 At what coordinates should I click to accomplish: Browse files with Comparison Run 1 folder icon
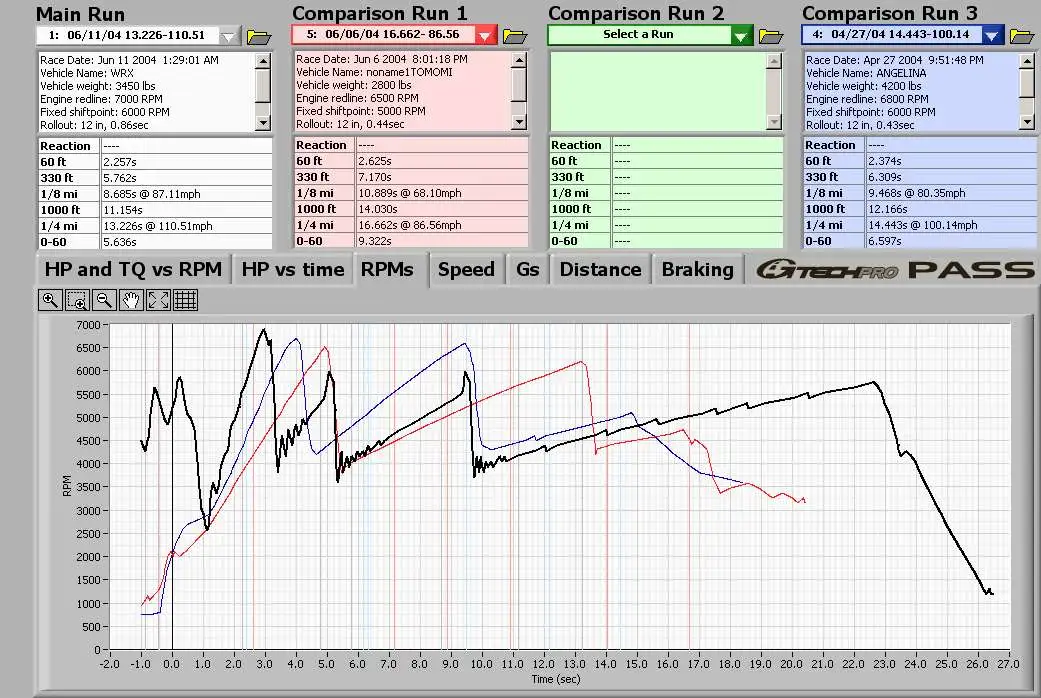[x=515, y=36]
